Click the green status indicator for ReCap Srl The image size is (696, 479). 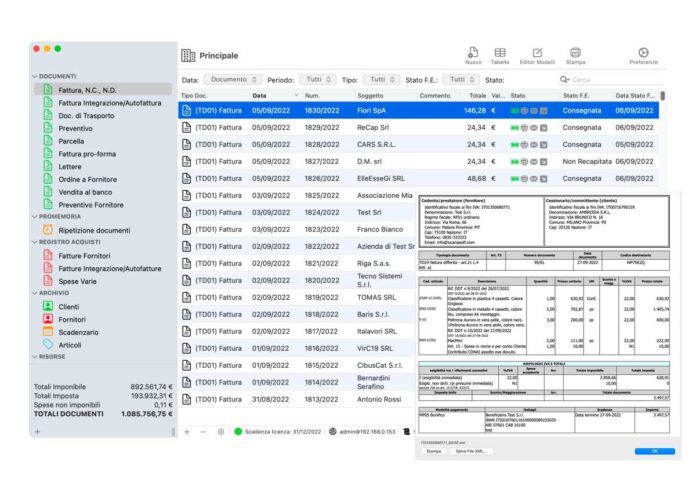514,128
